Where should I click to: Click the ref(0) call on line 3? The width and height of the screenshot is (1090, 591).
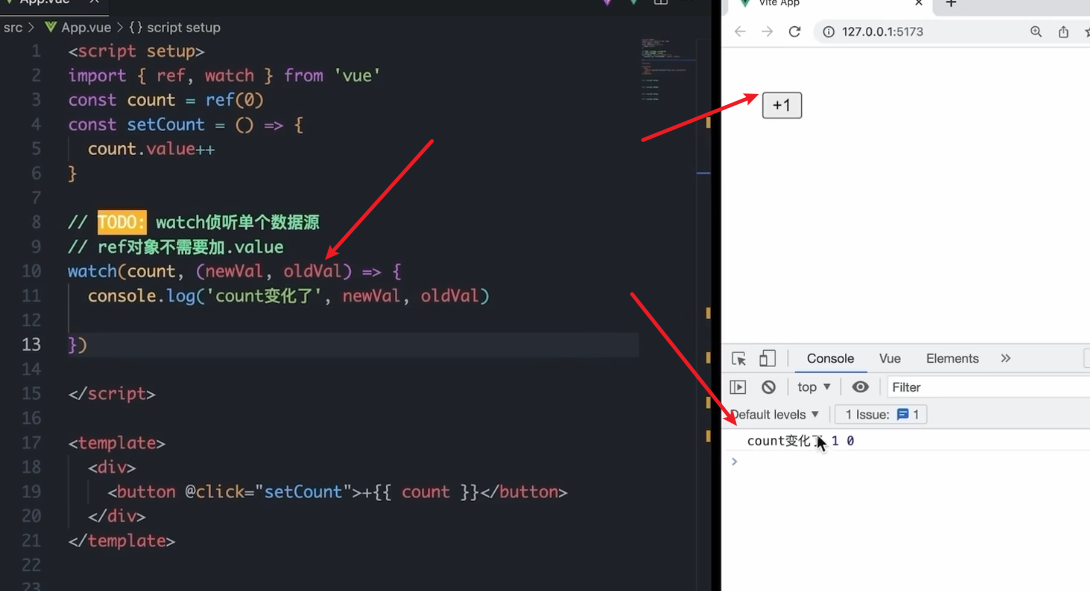pos(234,100)
